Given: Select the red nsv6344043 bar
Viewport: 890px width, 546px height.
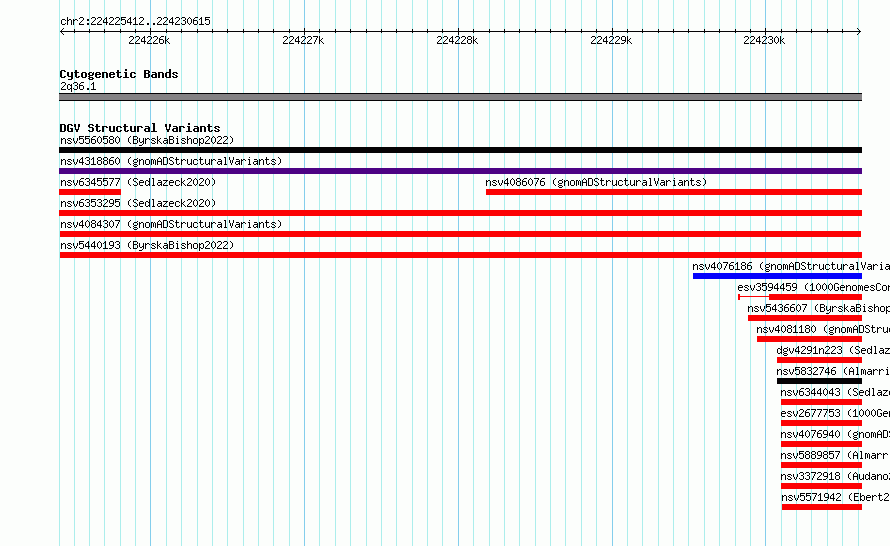Looking at the screenshot, I should pyautogui.click(x=821, y=402).
